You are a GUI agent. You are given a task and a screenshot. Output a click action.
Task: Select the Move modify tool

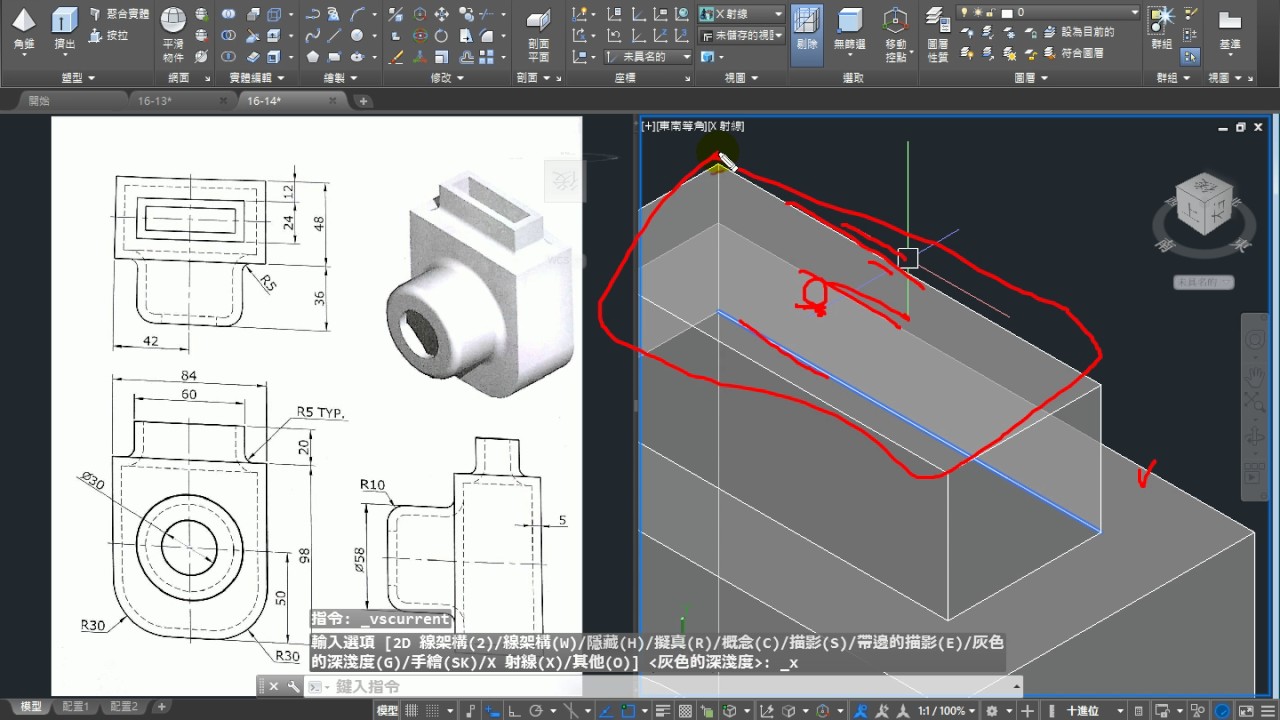(441, 14)
